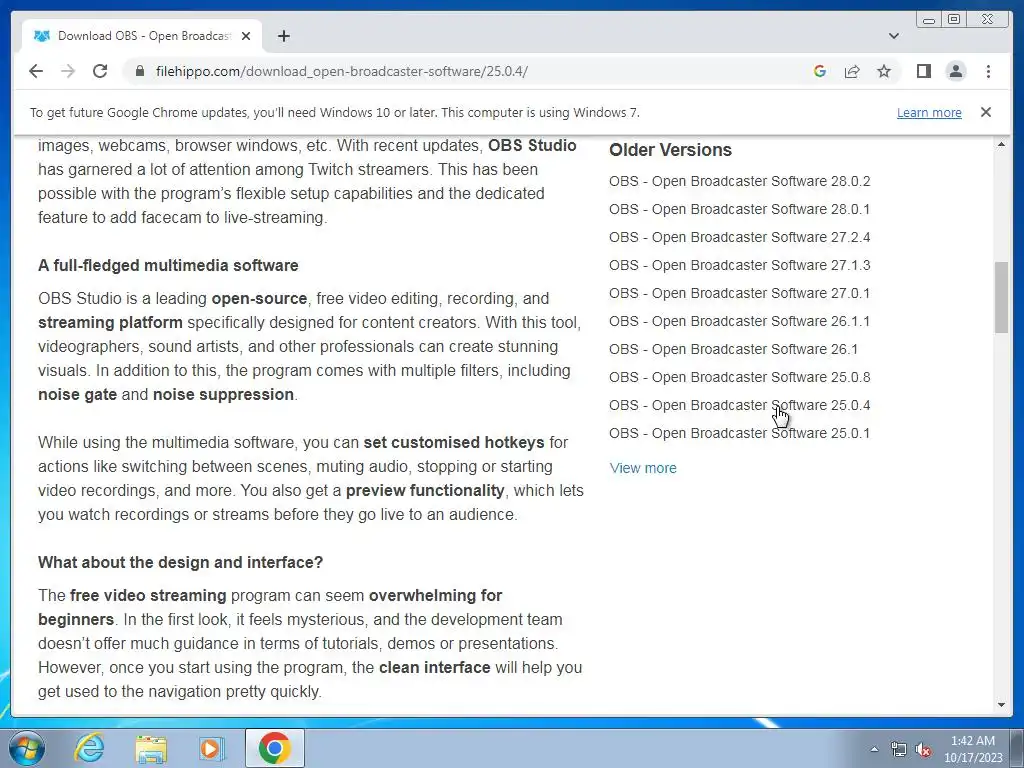This screenshot has width=1024, height=768.
Task: Reload the current page
Action: tap(100, 71)
